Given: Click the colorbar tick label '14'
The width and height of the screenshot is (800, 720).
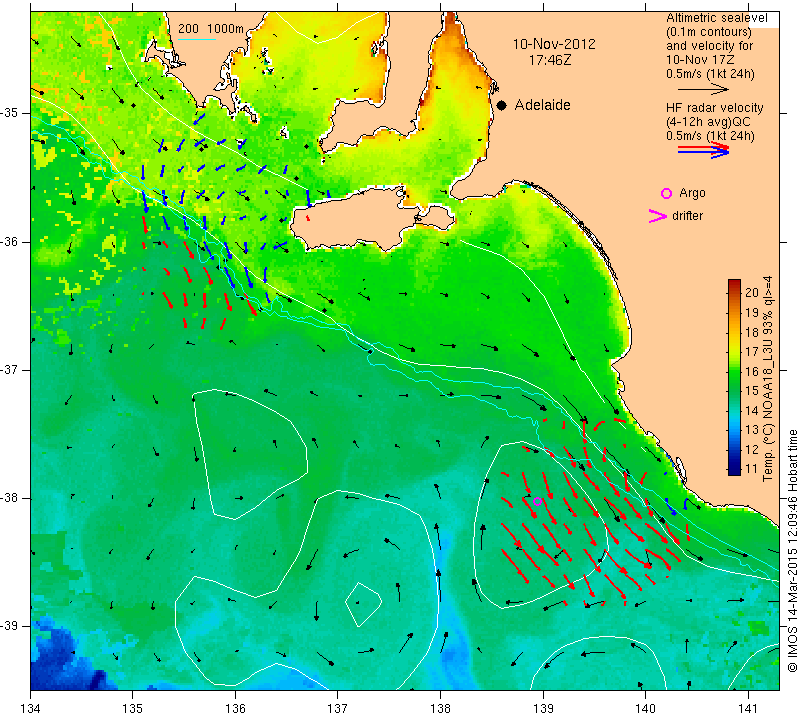Looking at the screenshot, I should coord(752,410).
